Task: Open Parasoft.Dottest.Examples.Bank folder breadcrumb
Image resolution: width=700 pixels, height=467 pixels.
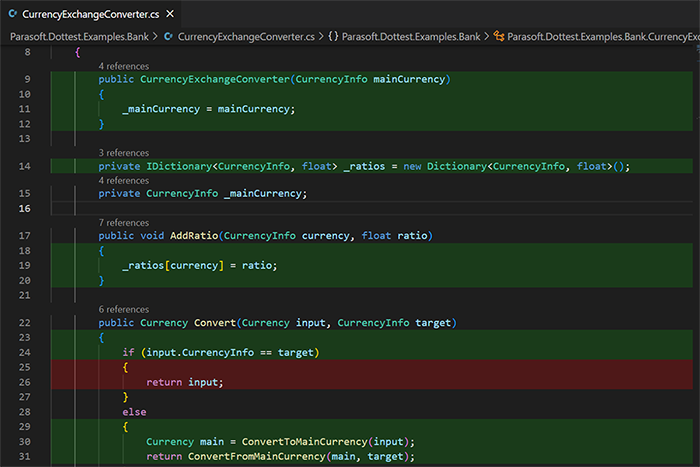Action: click(x=79, y=37)
